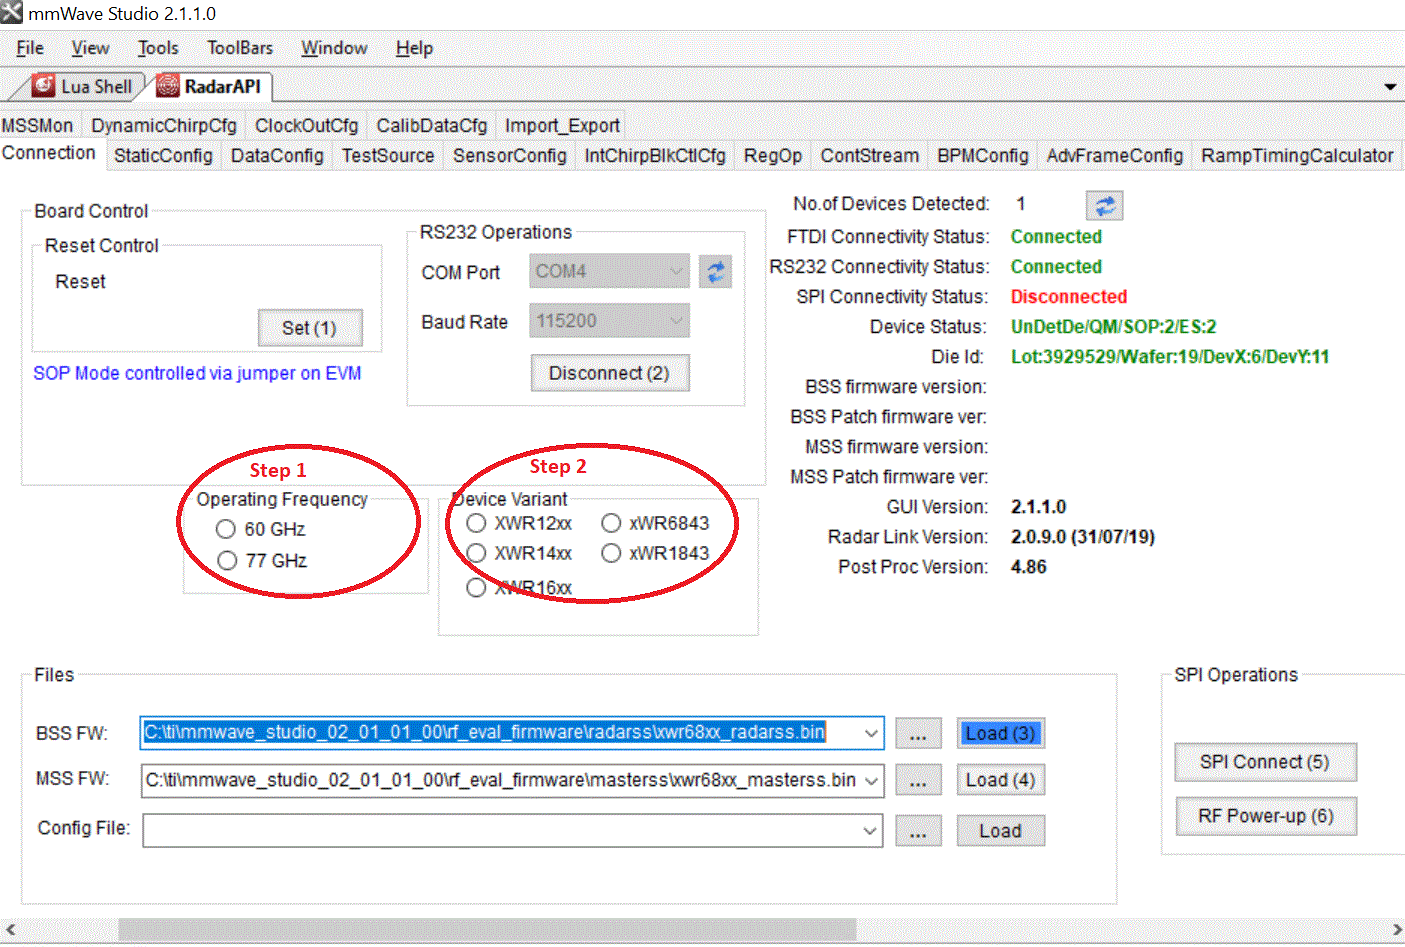
Task: Select the 60 GHz operating frequency
Action: point(226,529)
